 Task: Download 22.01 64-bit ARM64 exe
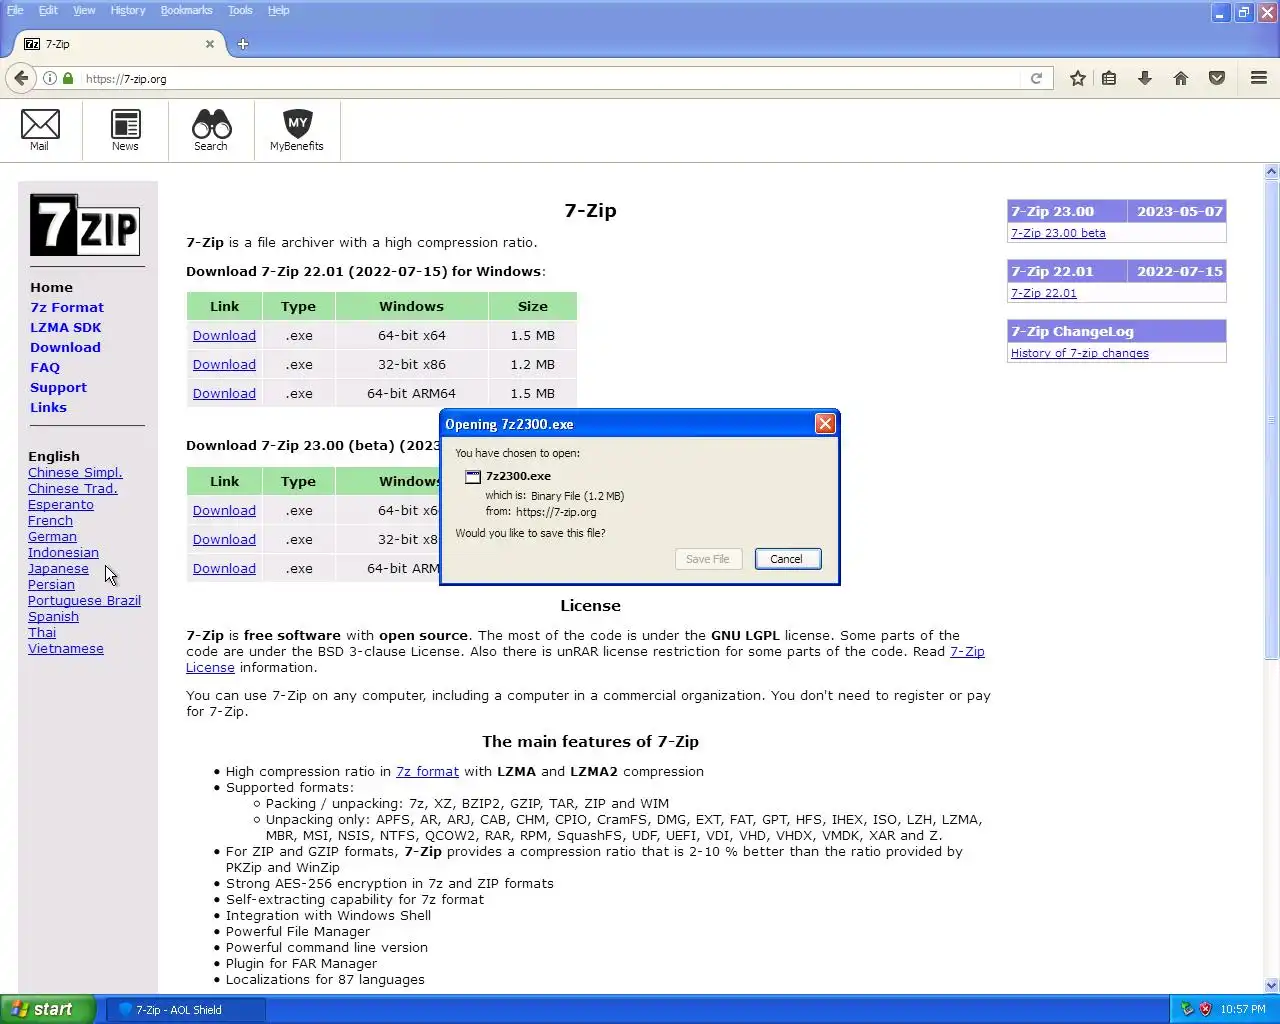224,394
